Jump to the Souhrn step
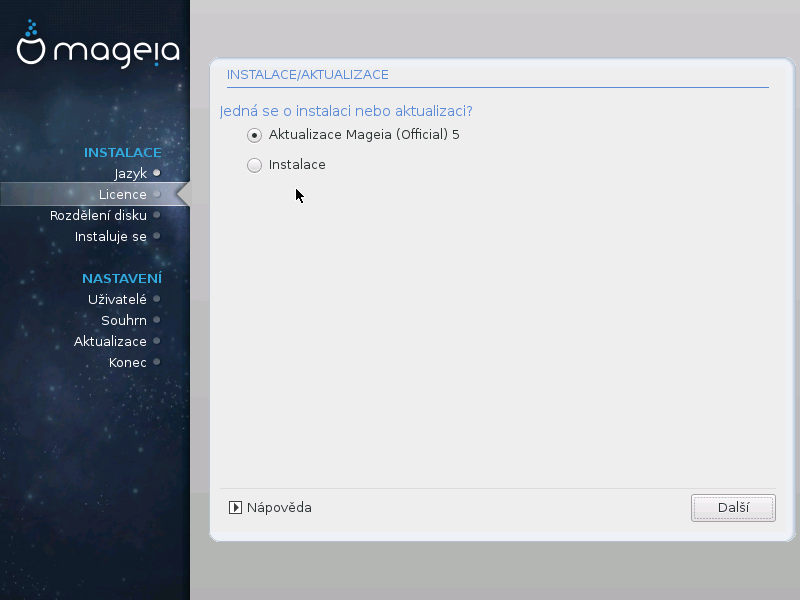The width and height of the screenshot is (800, 600). pyautogui.click(x=124, y=320)
